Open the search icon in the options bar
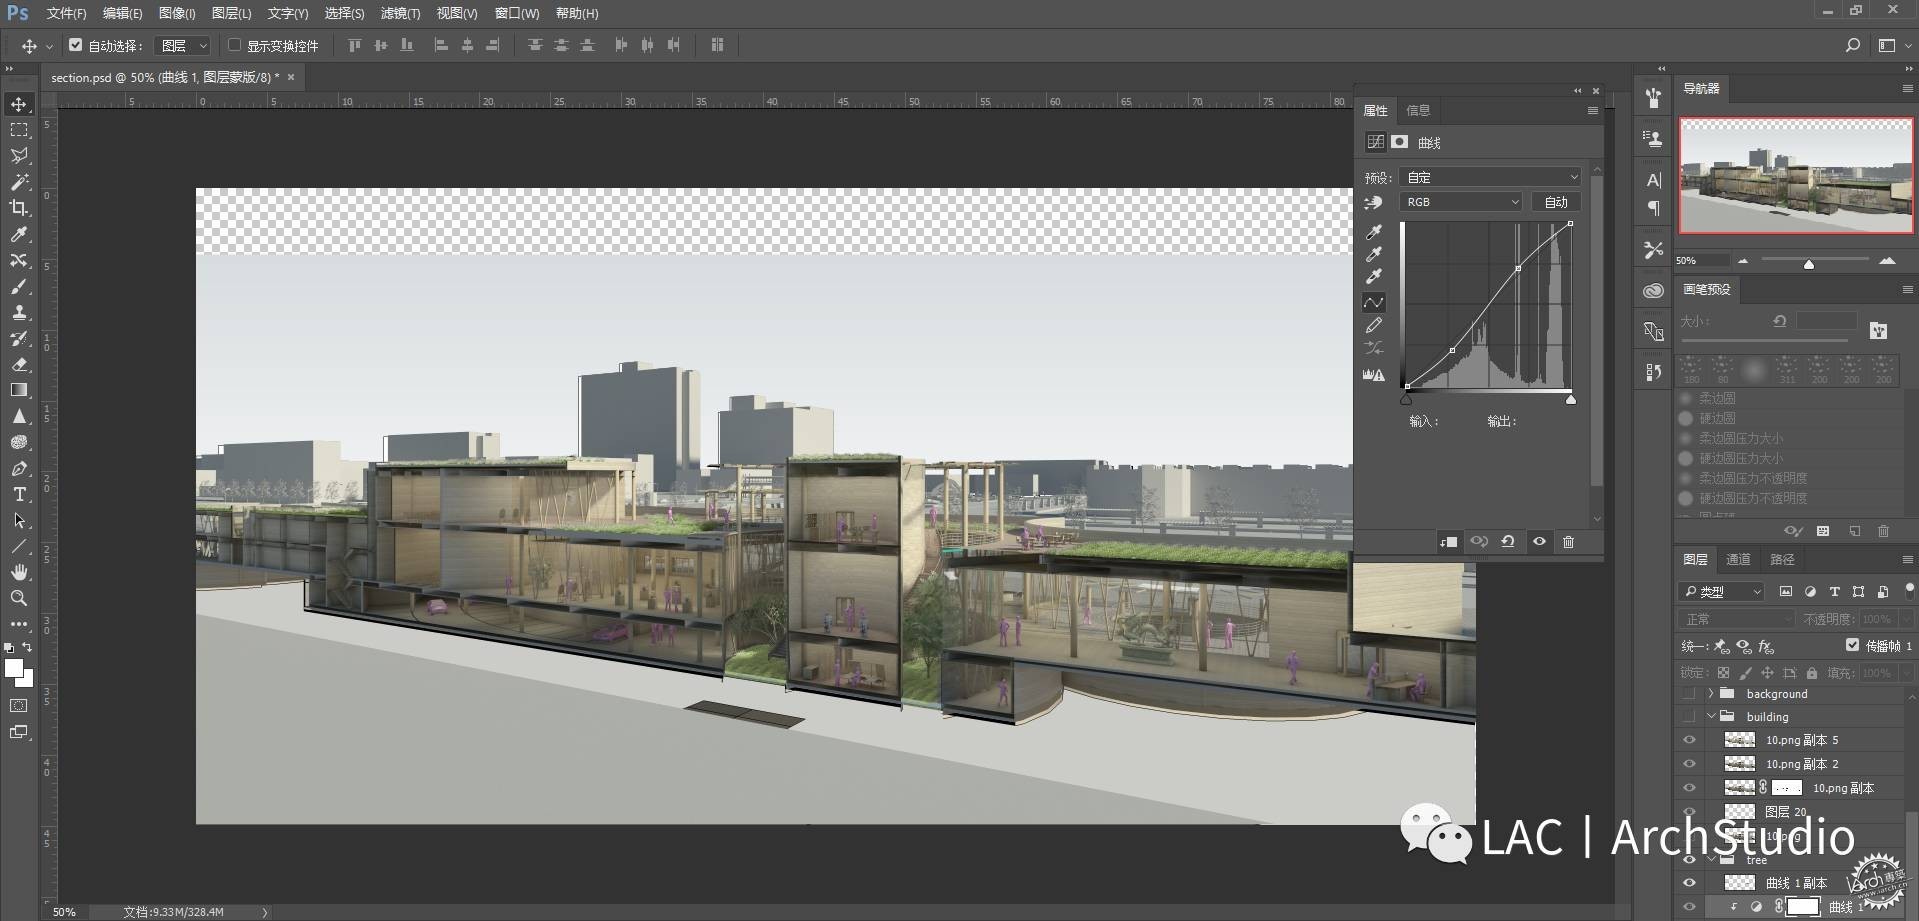This screenshot has width=1919, height=921. click(1852, 45)
